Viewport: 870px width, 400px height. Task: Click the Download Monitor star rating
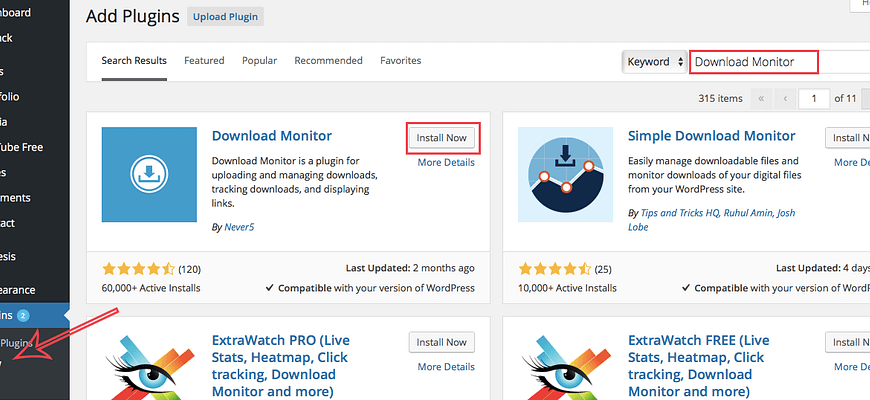click(x=139, y=270)
